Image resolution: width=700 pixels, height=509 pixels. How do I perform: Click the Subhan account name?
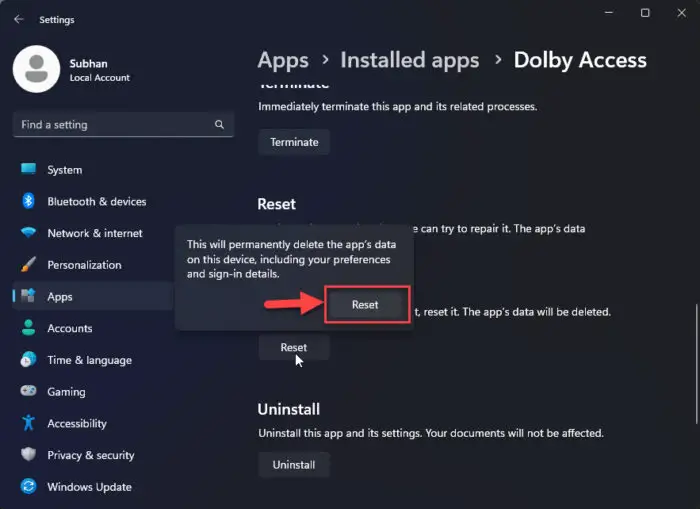(x=88, y=63)
